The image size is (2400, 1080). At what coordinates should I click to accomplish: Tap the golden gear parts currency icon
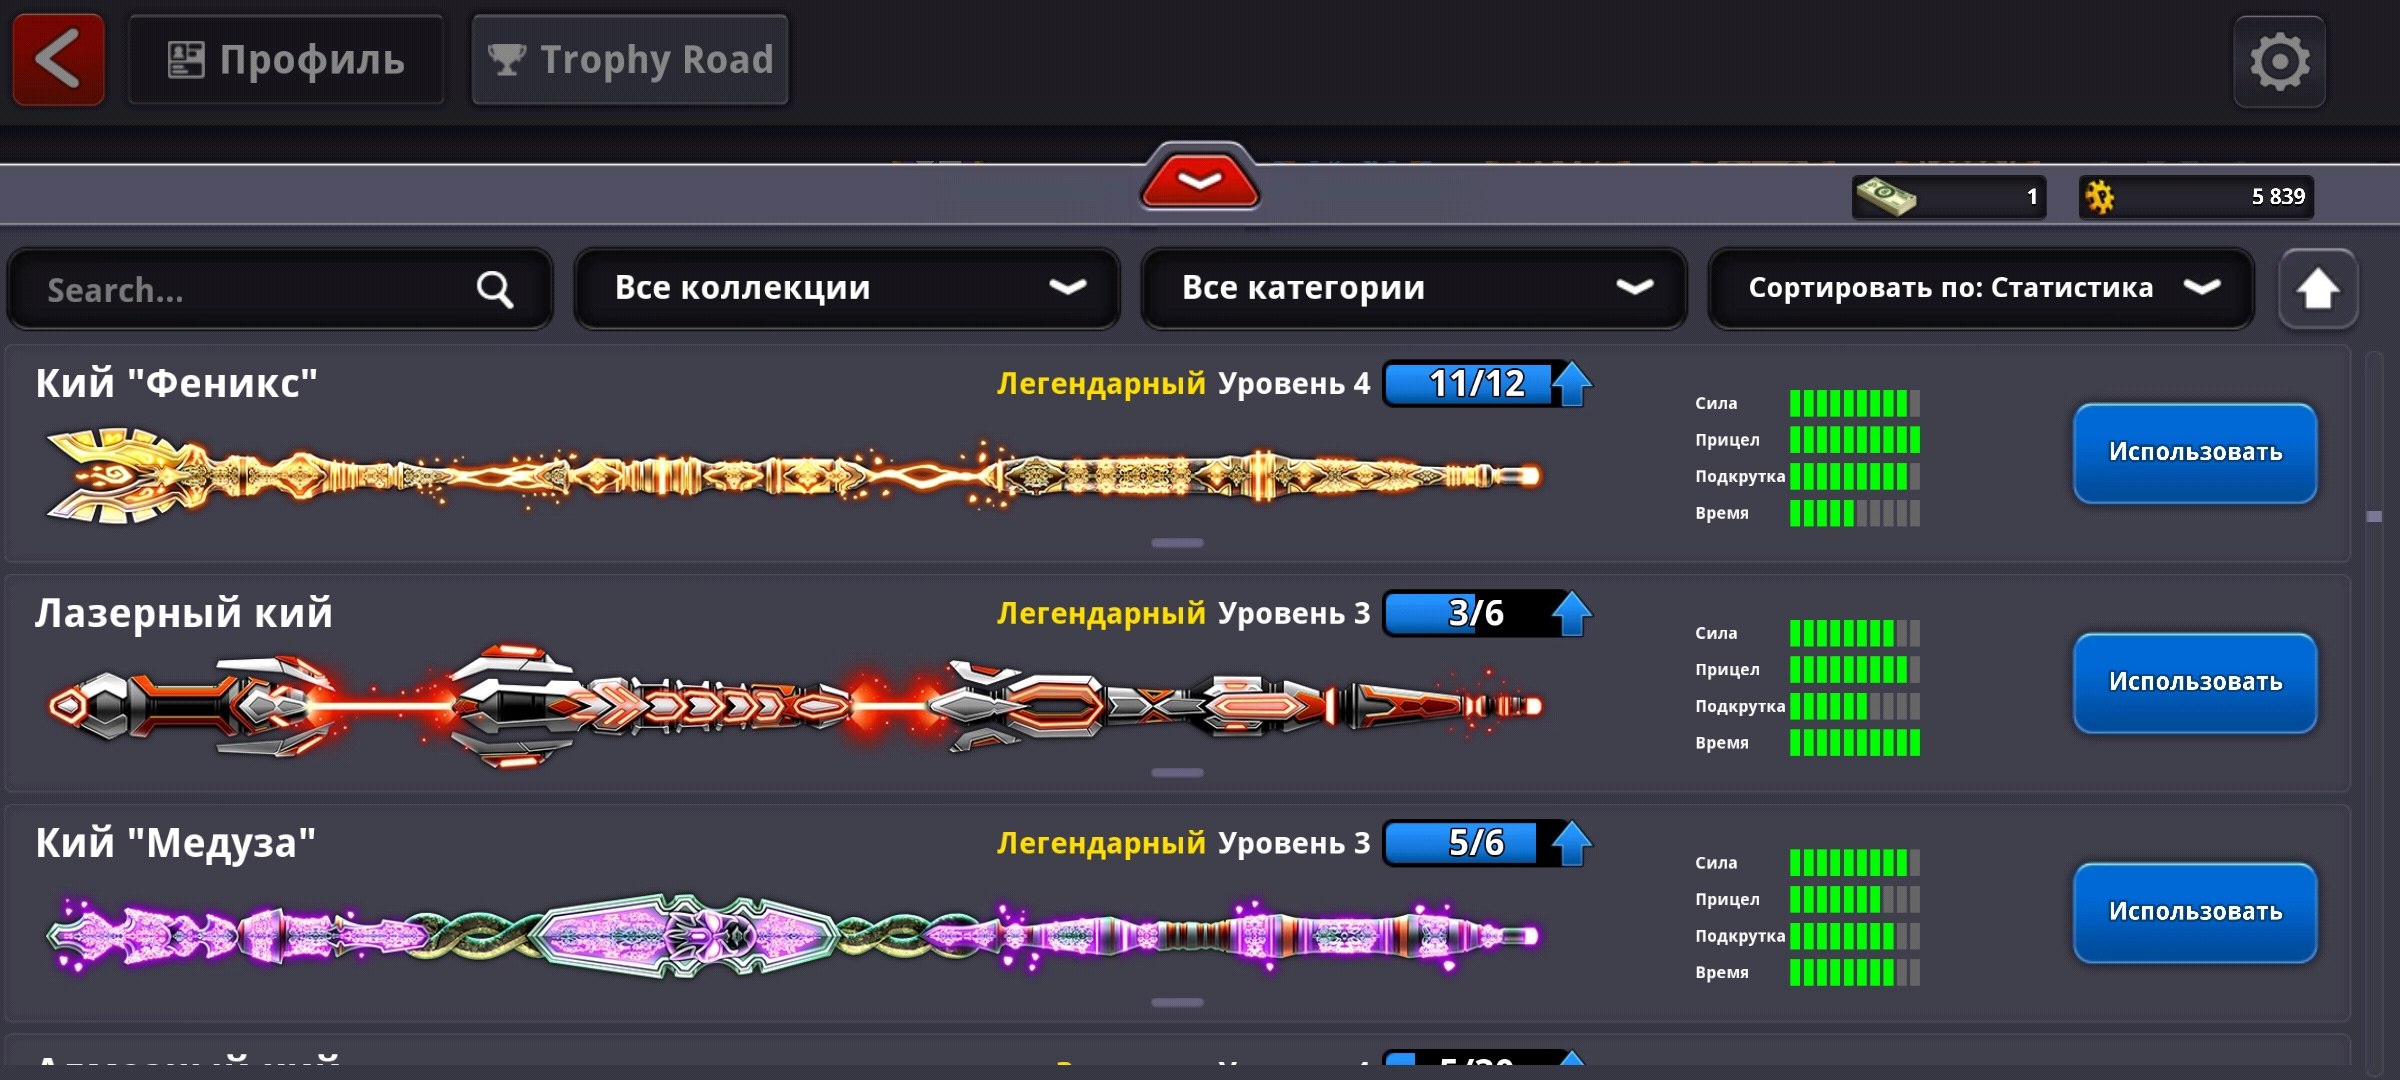pos(2099,197)
